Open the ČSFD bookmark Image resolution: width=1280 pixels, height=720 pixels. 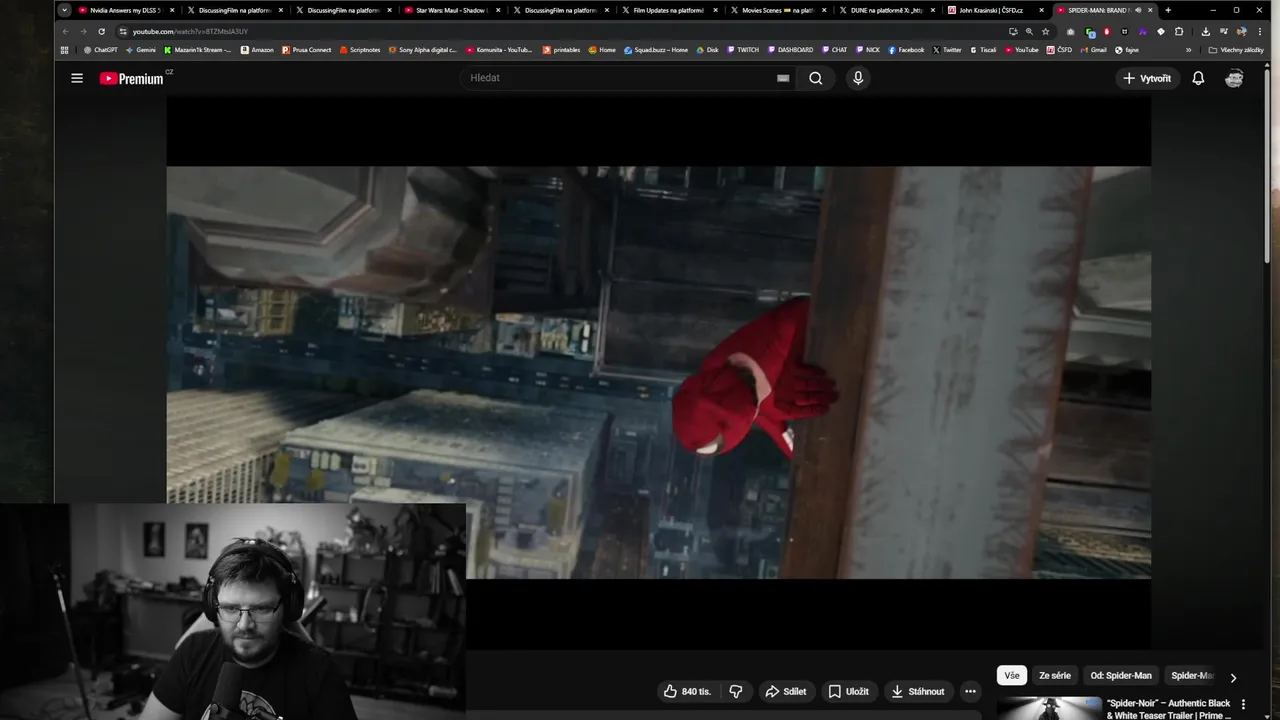1059,50
